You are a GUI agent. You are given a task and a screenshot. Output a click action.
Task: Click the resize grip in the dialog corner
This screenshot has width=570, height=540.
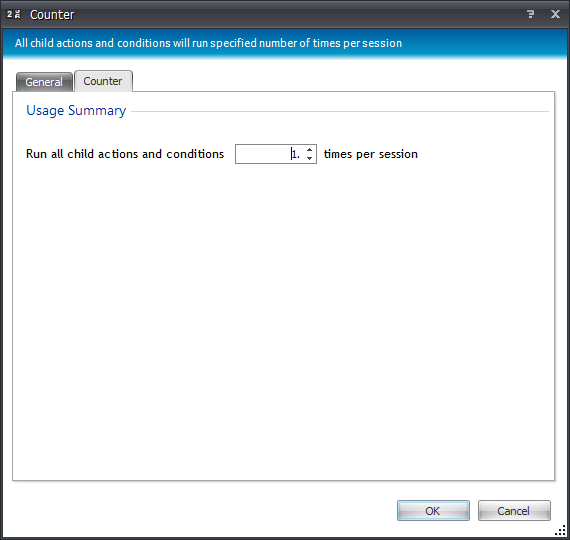(x=561, y=531)
